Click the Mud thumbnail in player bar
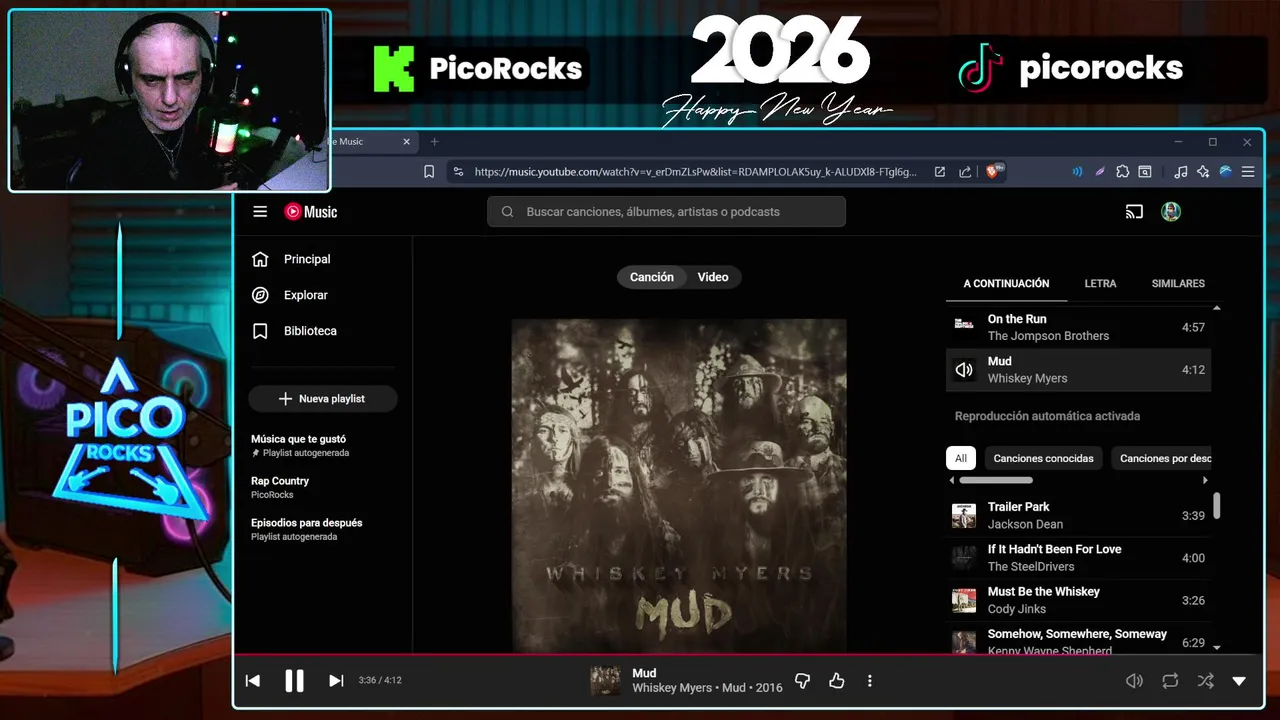The width and height of the screenshot is (1280, 720). tap(605, 681)
